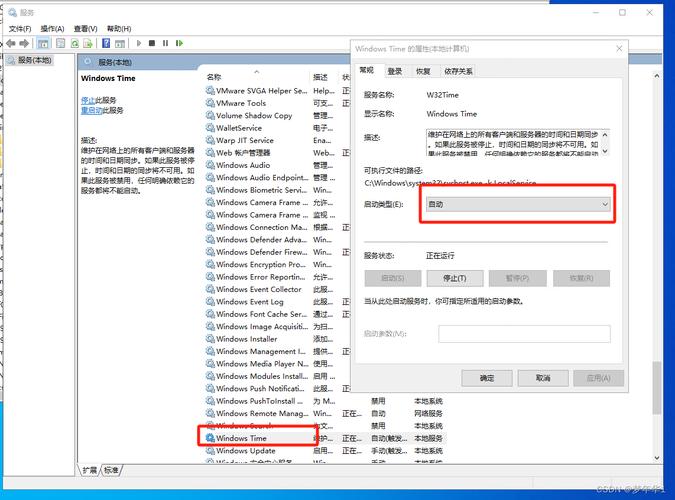Go forward with the toolbar forward arrow
This screenshot has width=675, height=500.
25,43
